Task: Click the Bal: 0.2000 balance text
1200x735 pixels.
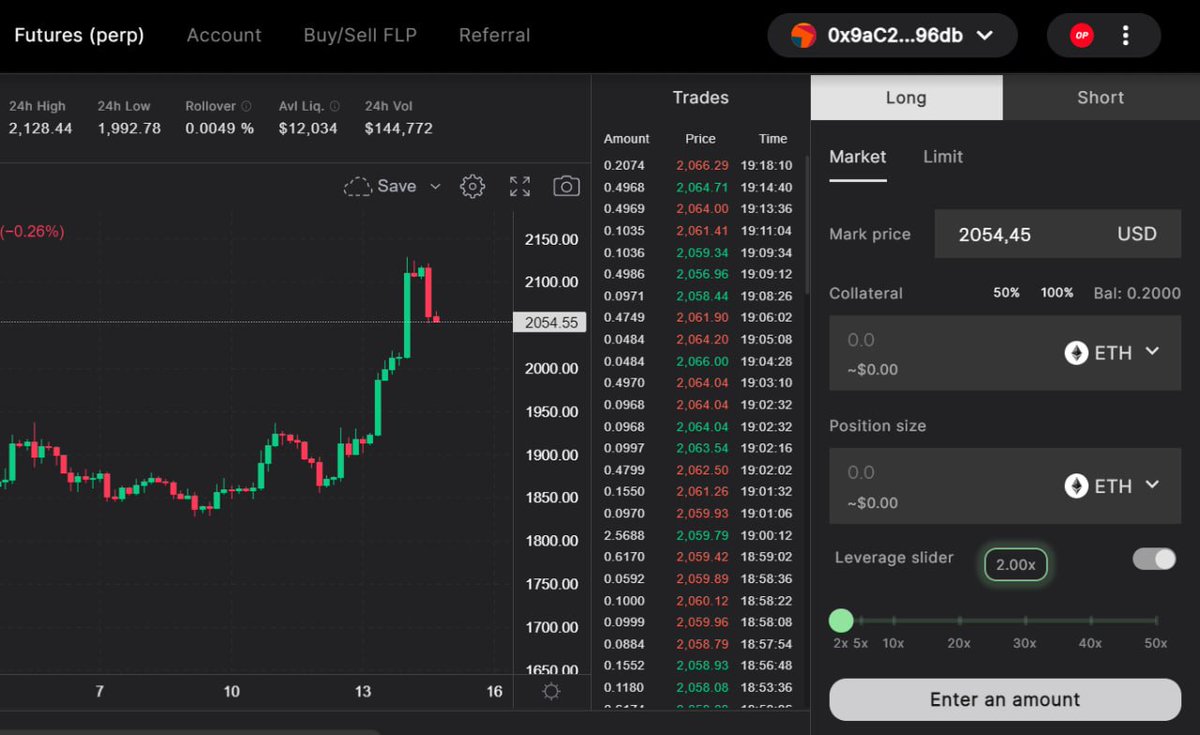Action: [x=1137, y=293]
